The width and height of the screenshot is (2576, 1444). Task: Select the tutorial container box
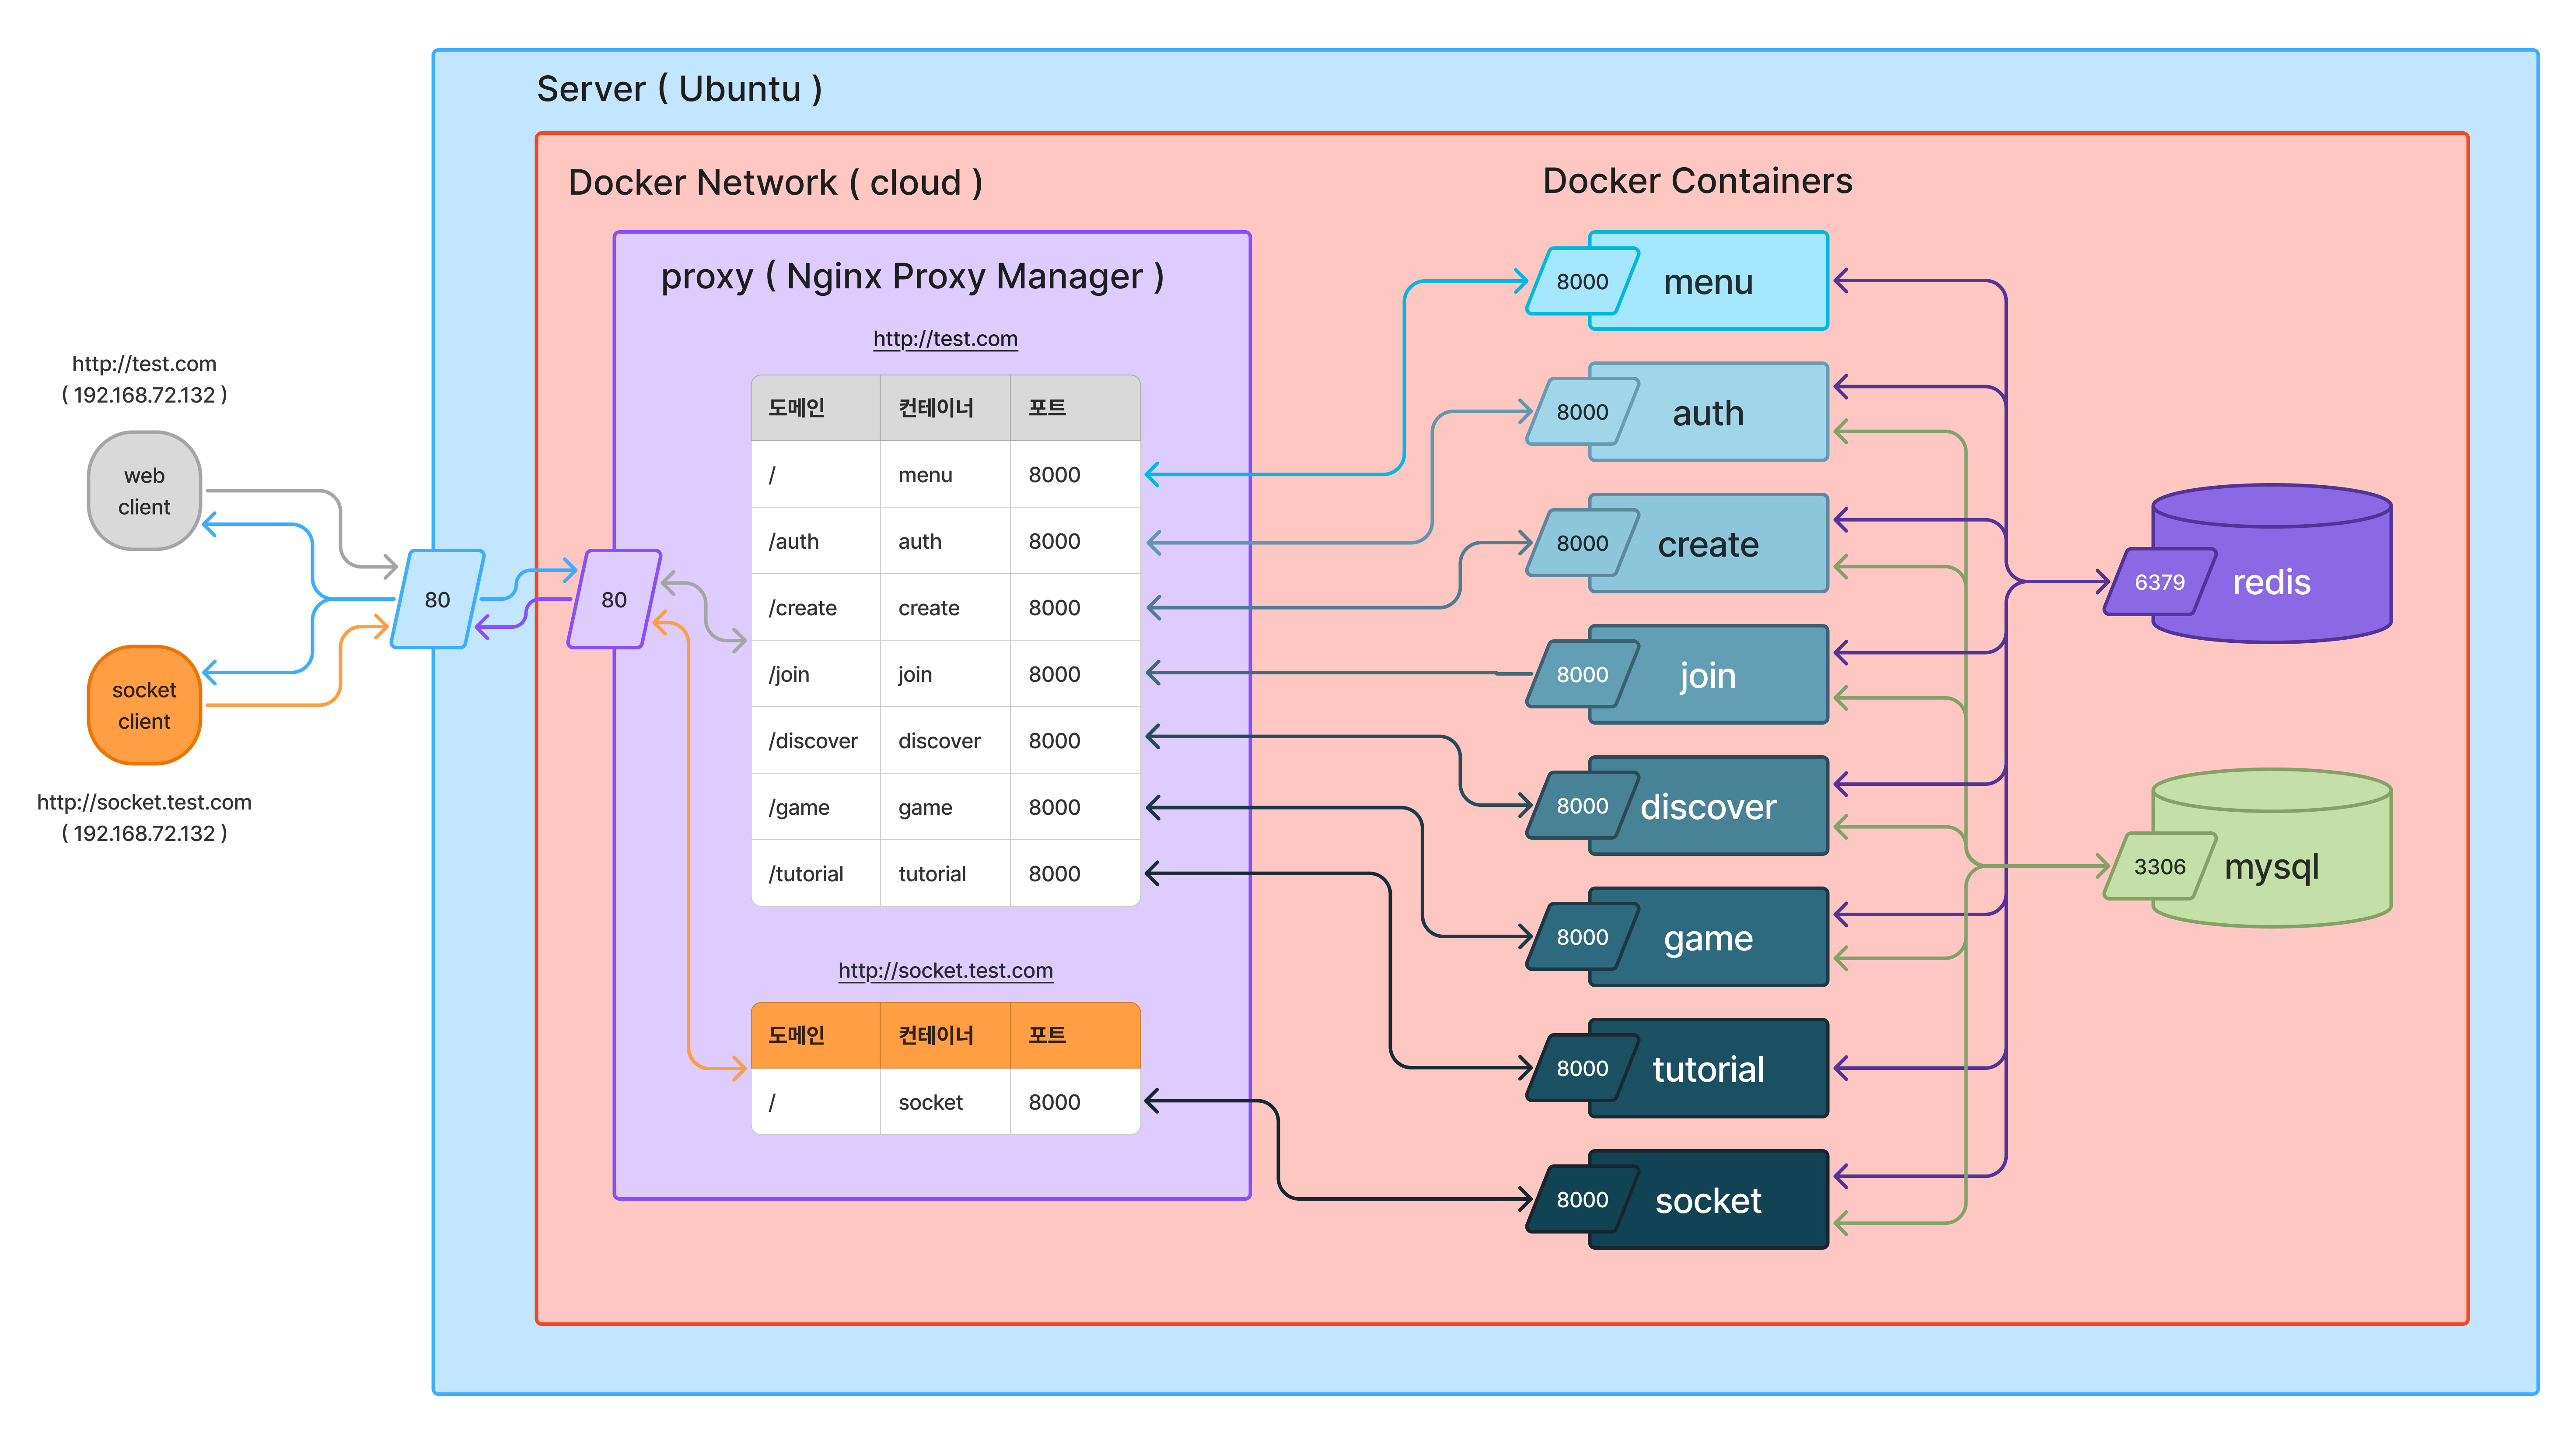[x=1708, y=1068]
